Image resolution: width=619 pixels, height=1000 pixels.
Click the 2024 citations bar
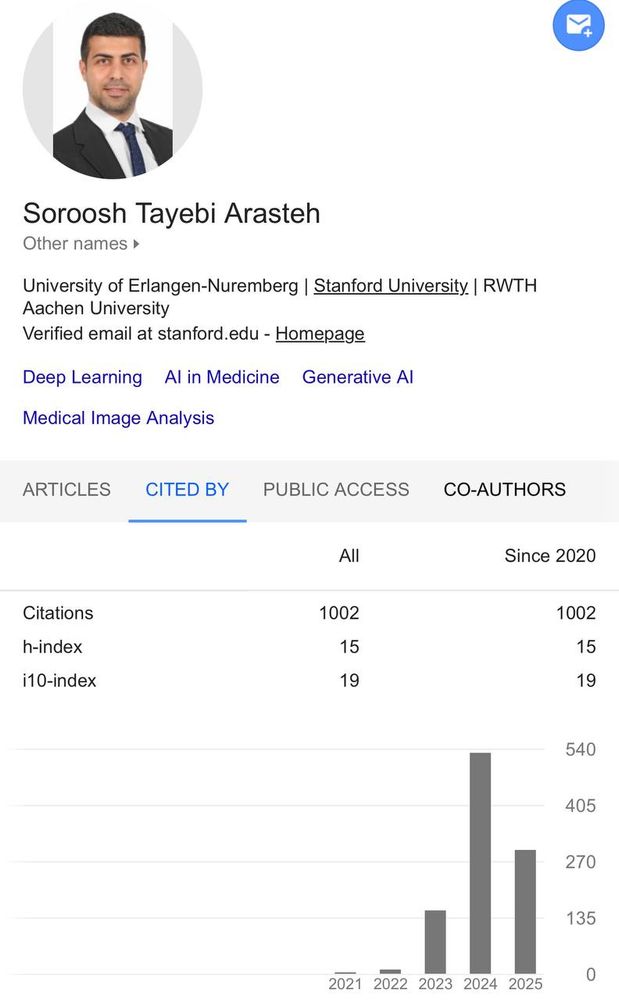tap(480, 863)
